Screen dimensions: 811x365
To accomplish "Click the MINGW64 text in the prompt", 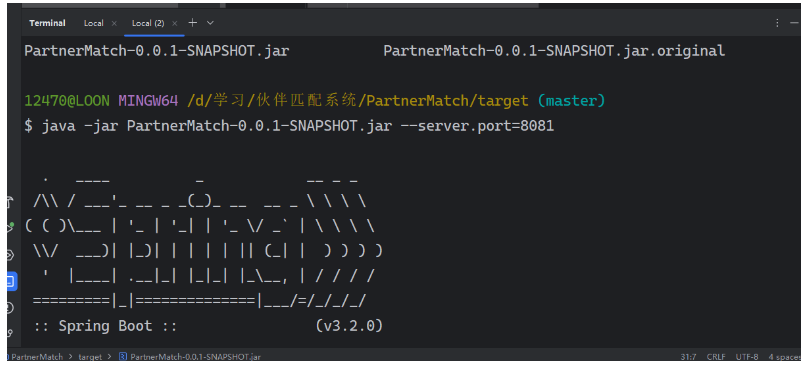I will pyautogui.click(x=148, y=100).
